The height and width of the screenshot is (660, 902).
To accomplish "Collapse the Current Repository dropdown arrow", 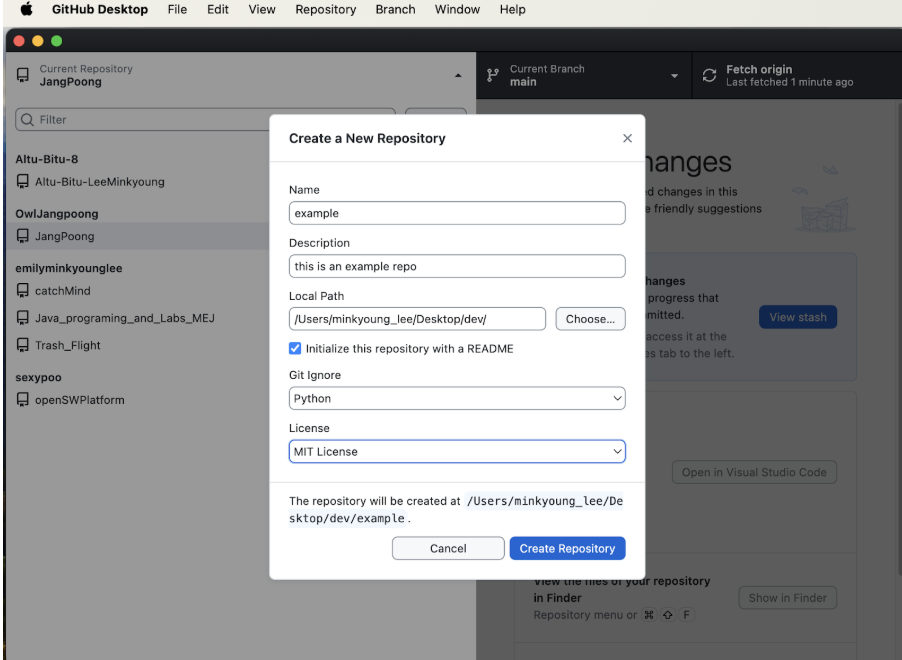I will pos(458,75).
